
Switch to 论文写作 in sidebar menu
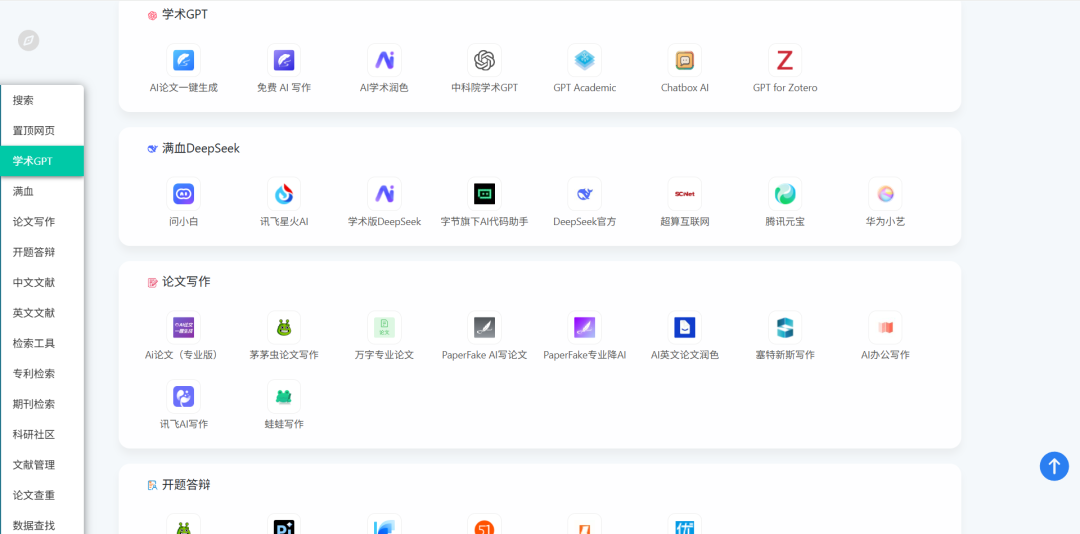click(x=34, y=222)
